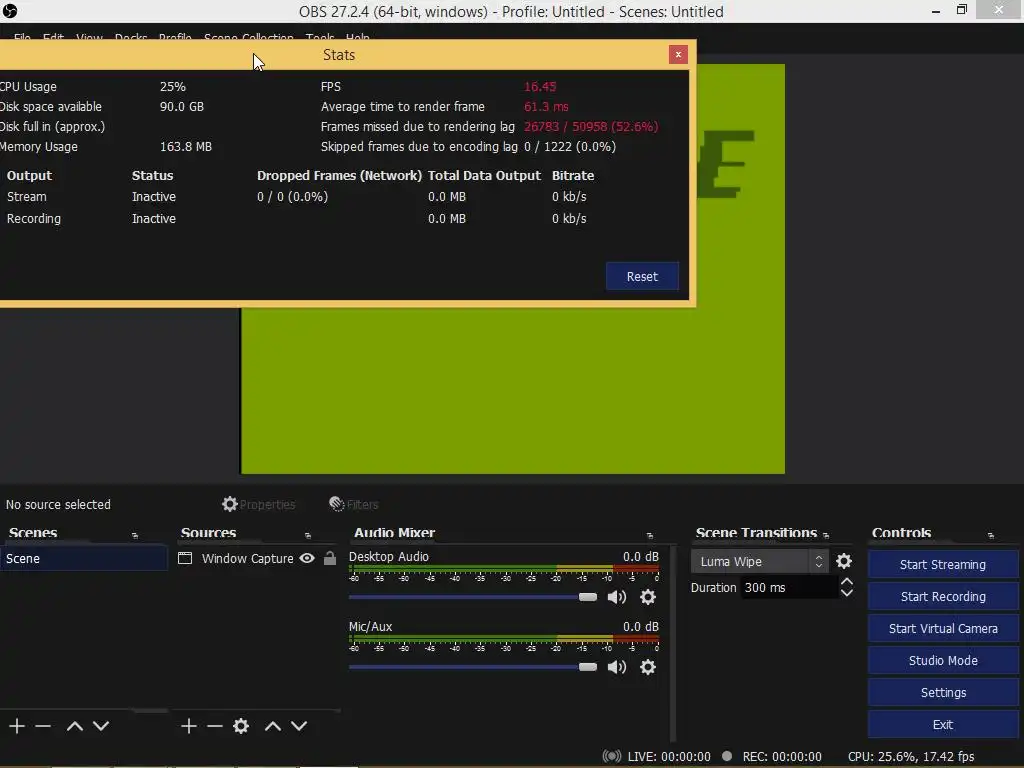1024x768 pixels.
Task: Adjust the Mic/Aux volume slider
Action: 473,667
